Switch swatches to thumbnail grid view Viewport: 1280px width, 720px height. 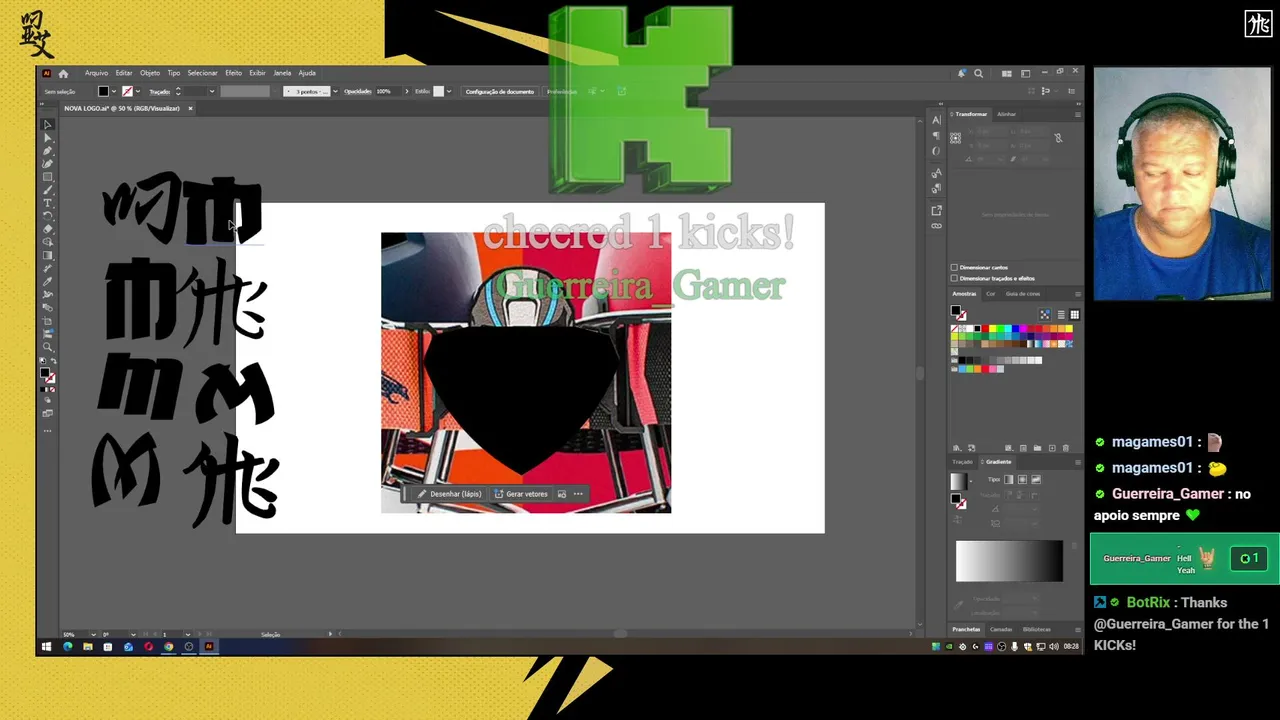[1074, 315]
